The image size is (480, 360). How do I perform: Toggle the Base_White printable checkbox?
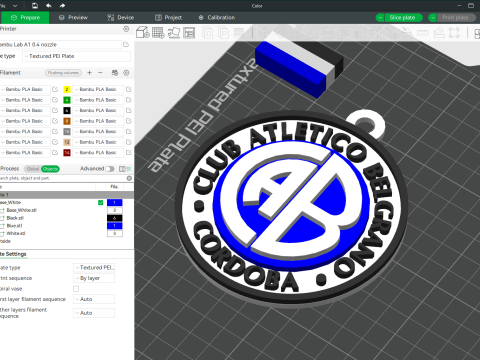tap(100, 203)
